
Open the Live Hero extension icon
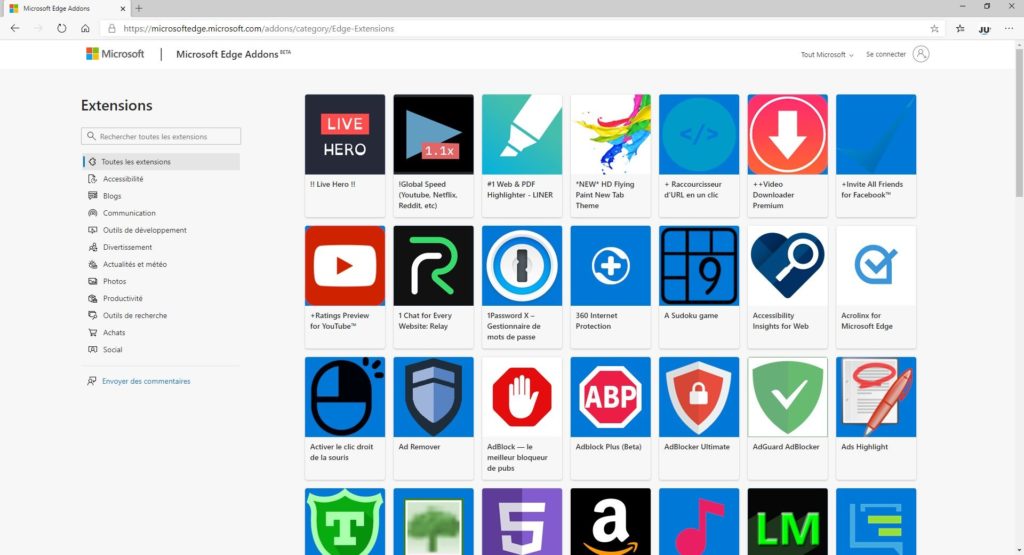[345, 135]
